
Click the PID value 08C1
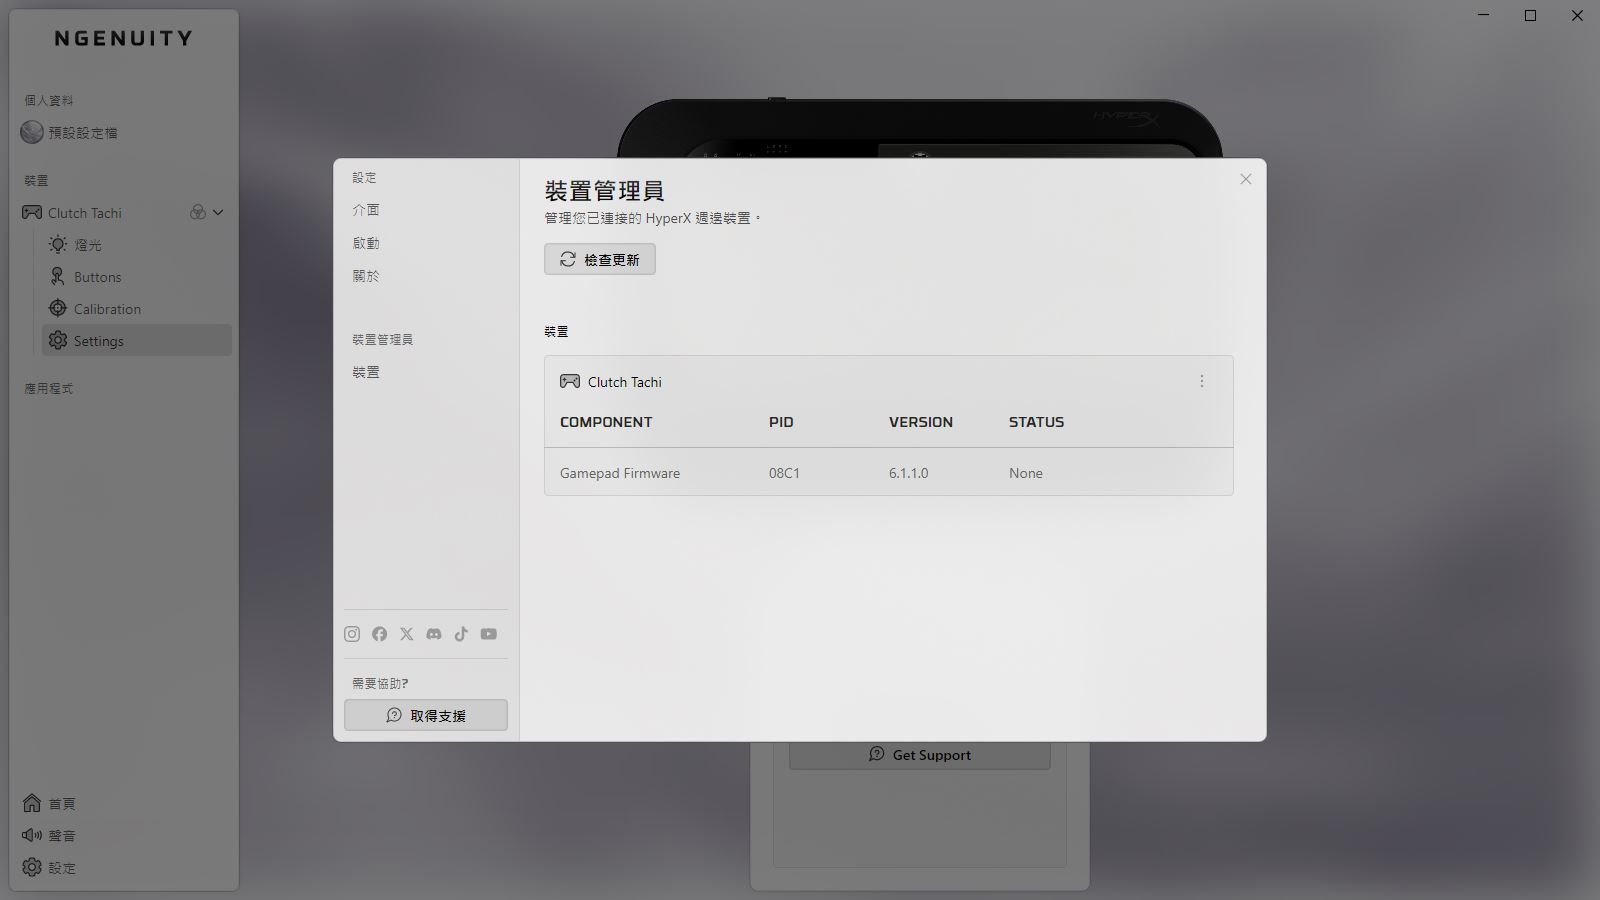784,473
